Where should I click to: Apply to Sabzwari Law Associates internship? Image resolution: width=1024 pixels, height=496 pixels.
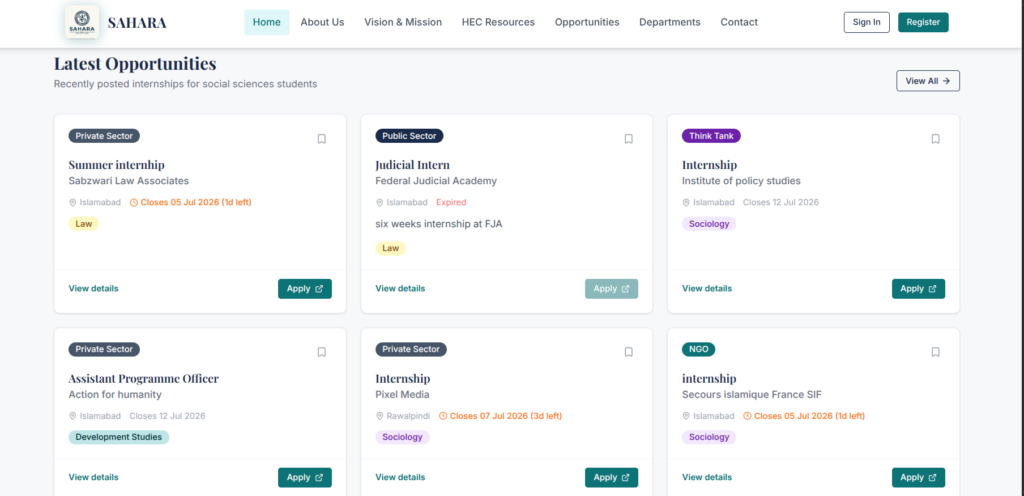pos(305,289)
